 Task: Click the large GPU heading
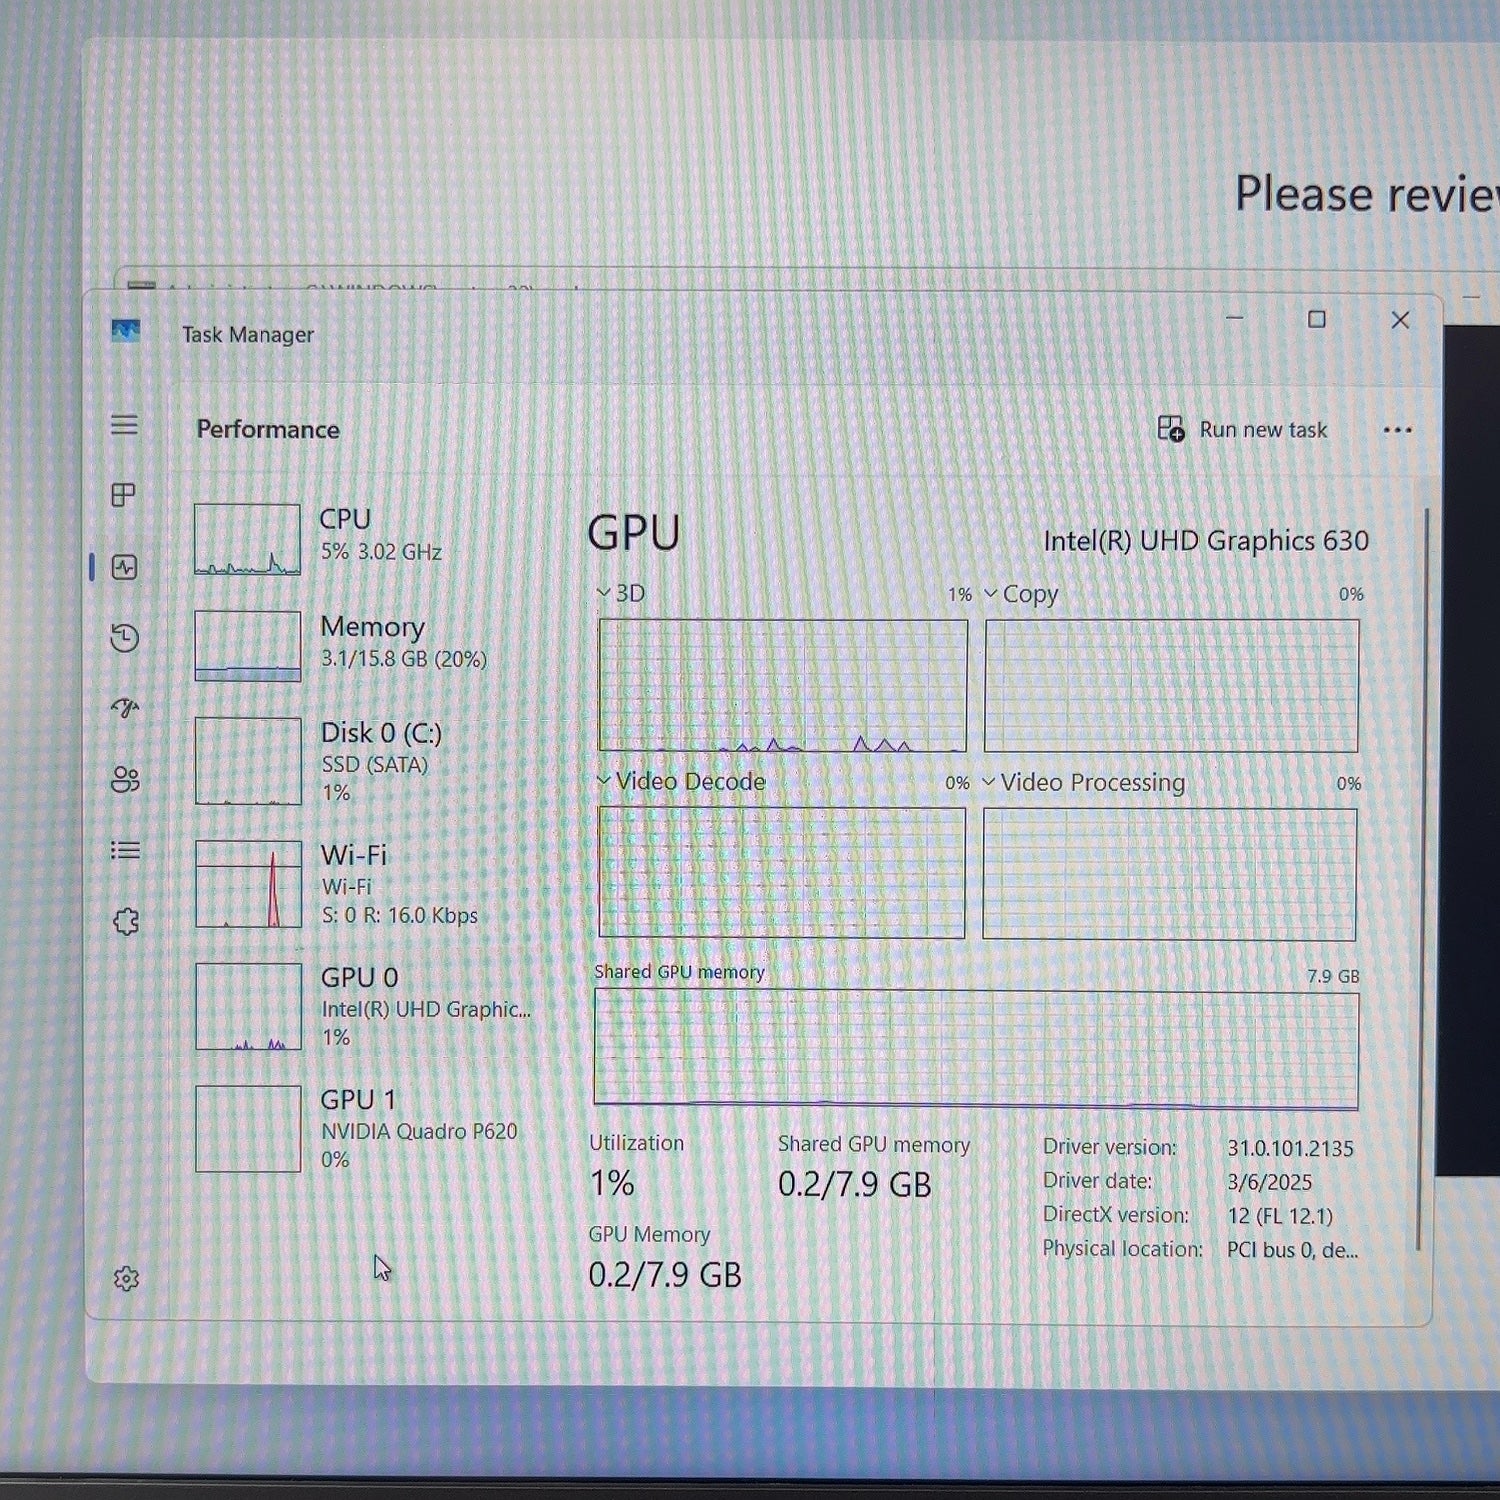634,532
